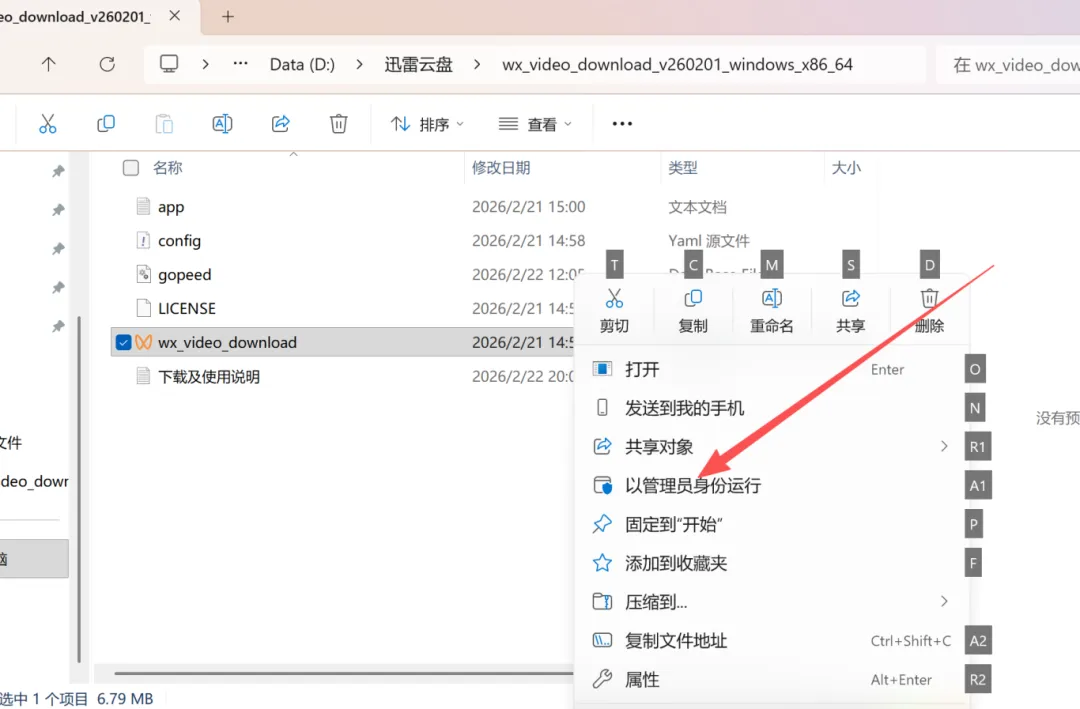
Task: Select 打开 in the context menu
Action: coord(771,369)
